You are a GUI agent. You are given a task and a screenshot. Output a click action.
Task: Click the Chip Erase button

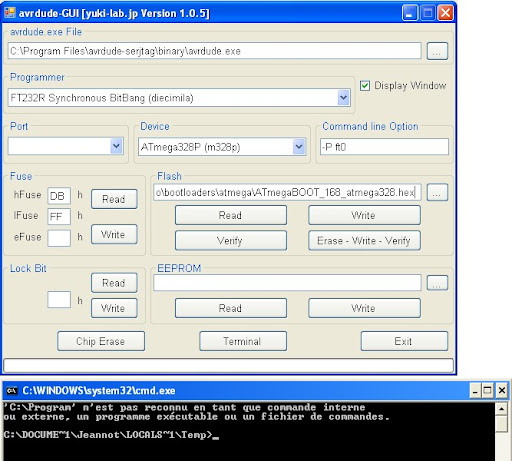(101, 341)
